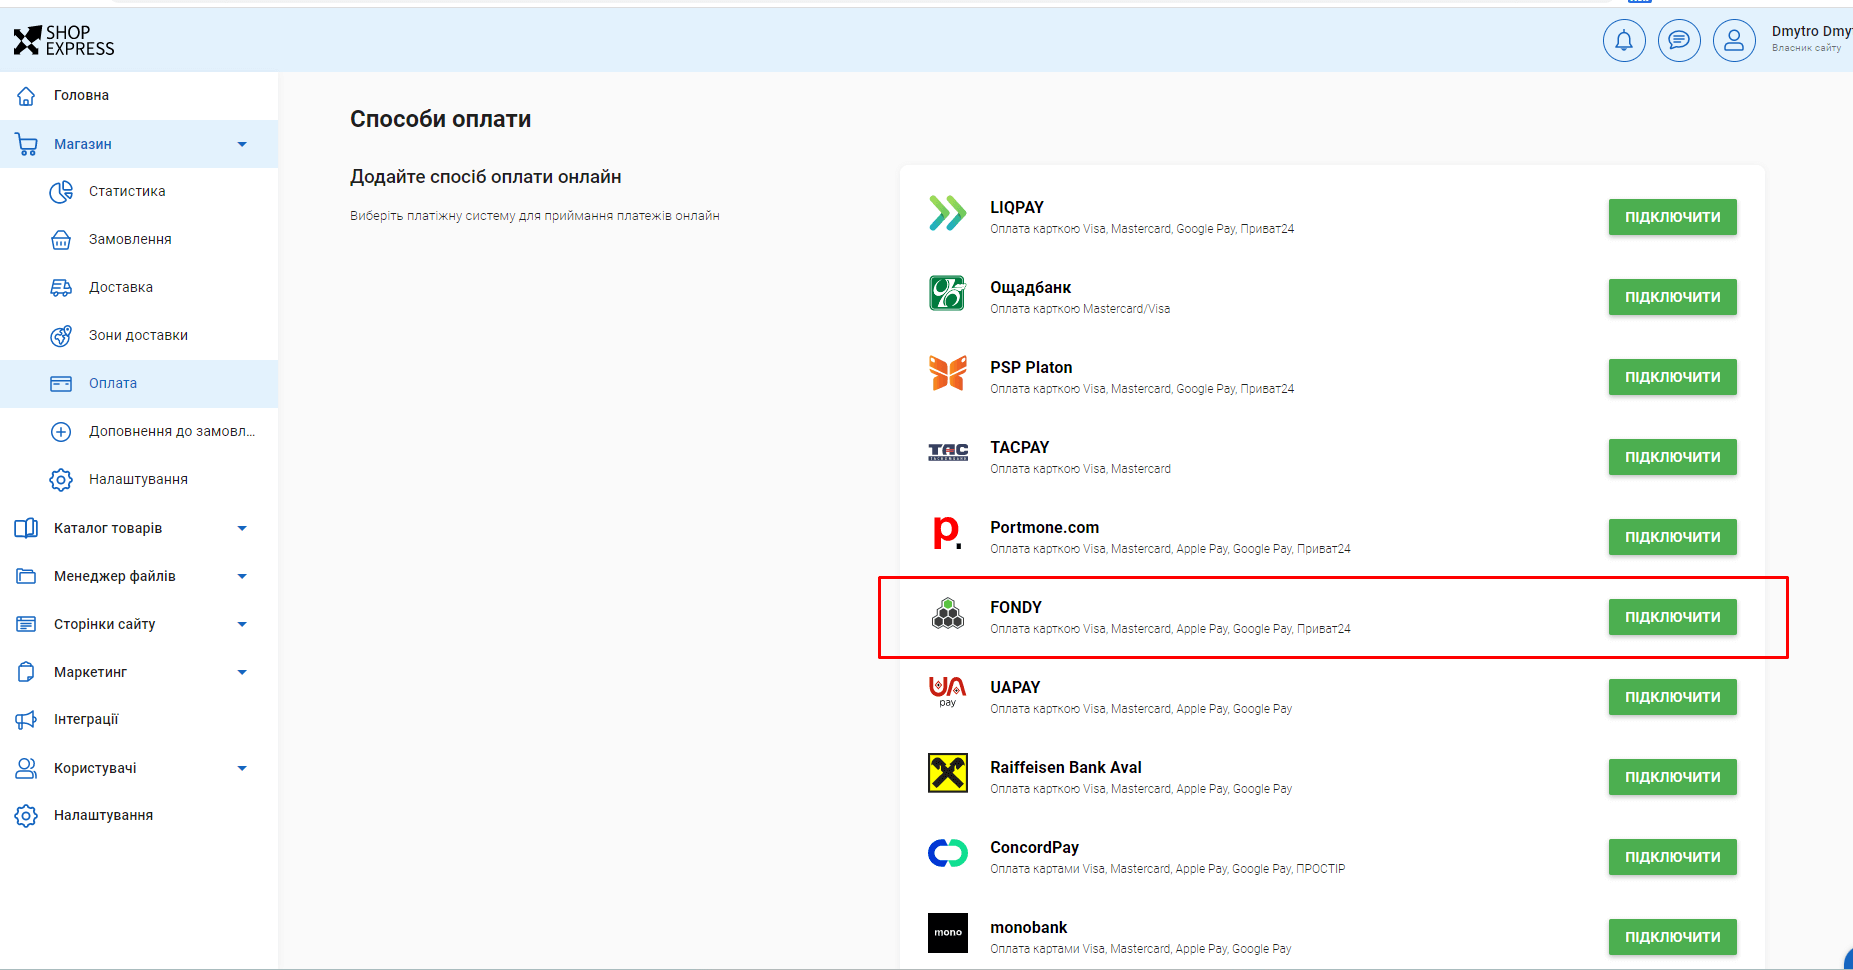Click Доповнення до замовл… sidebar text
The image size is (1853, 970).
click(172, 431)
